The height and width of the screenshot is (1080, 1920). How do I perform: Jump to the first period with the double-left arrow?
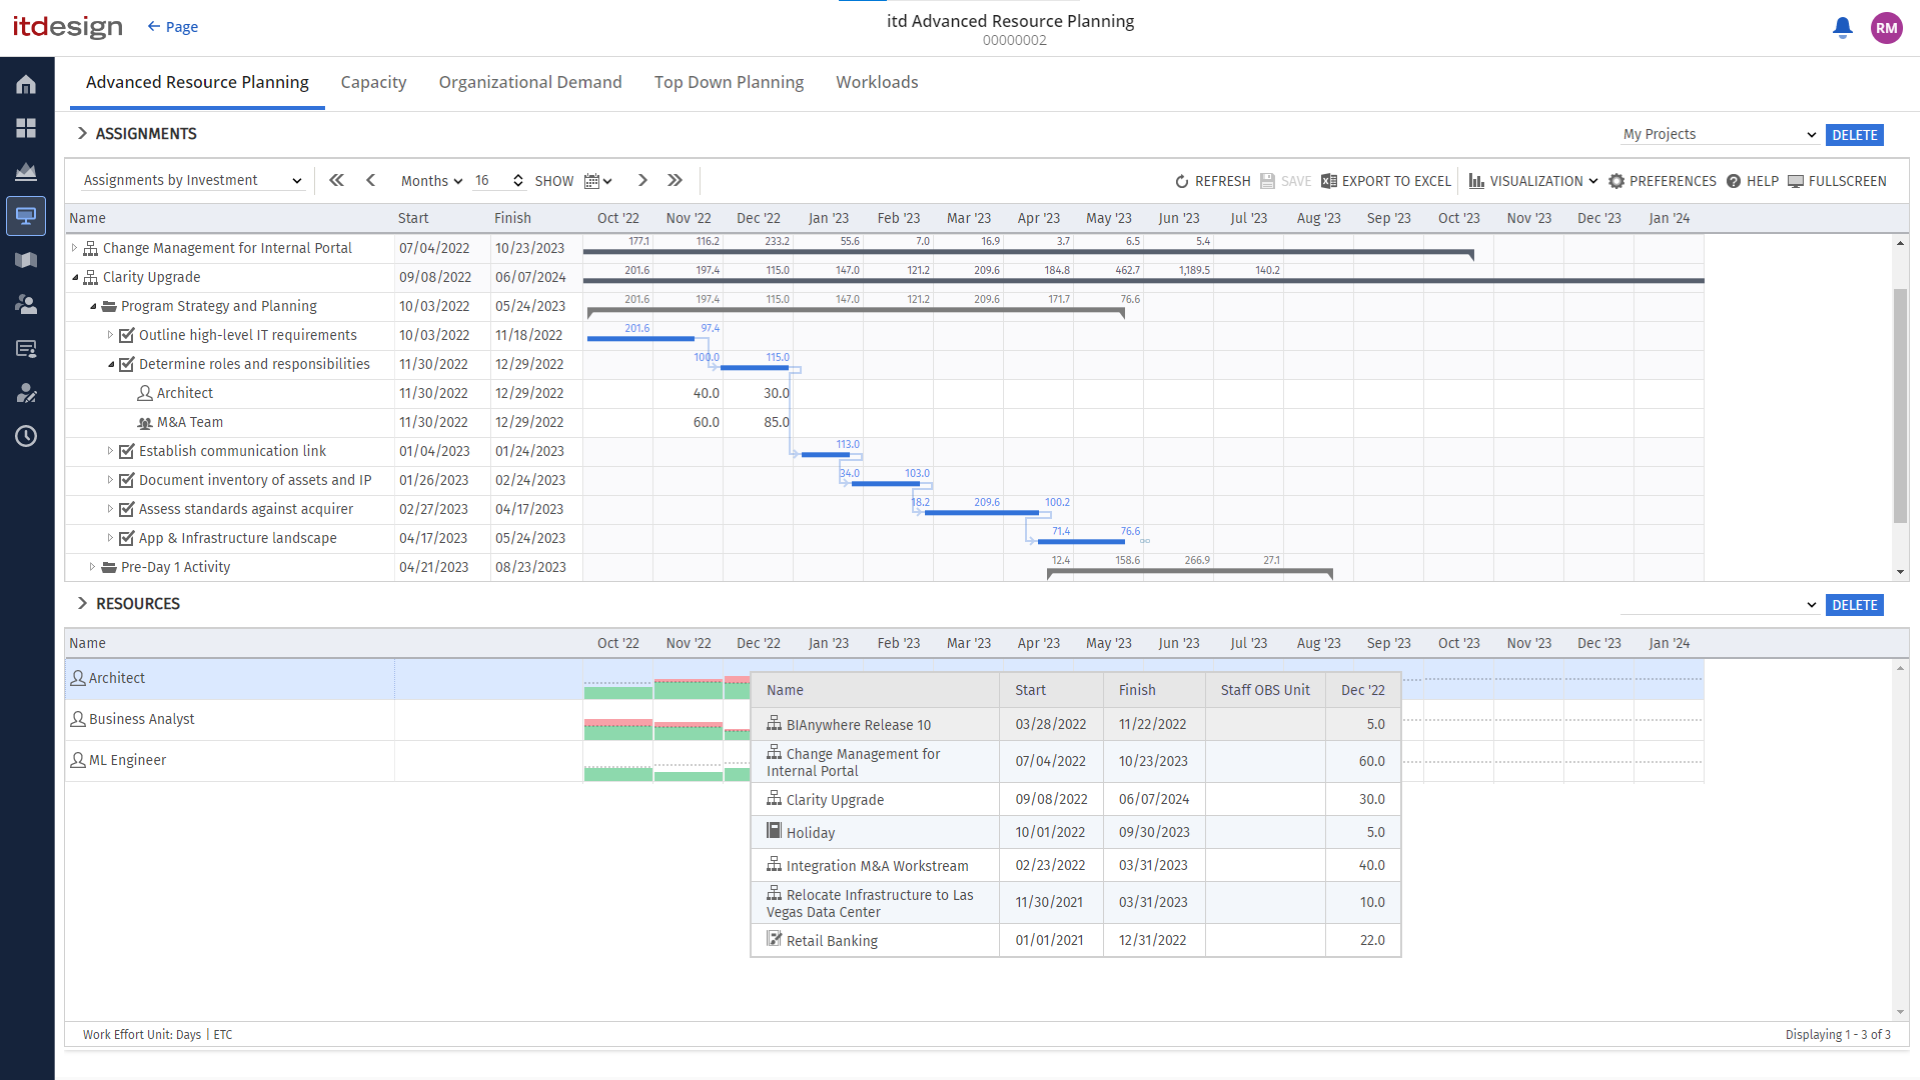(337, 180)
